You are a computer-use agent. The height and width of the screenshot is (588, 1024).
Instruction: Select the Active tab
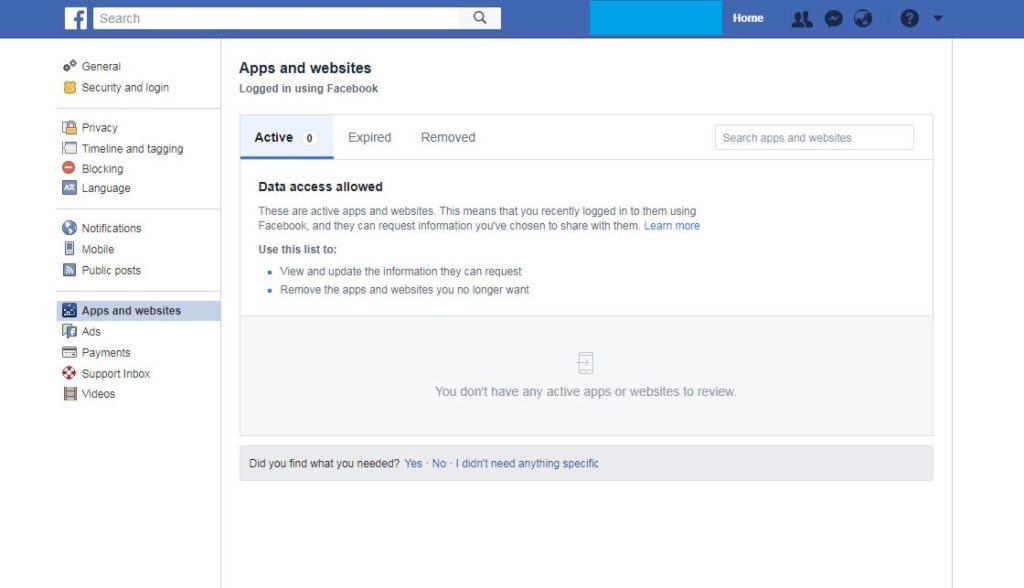(x=274, y=138)
